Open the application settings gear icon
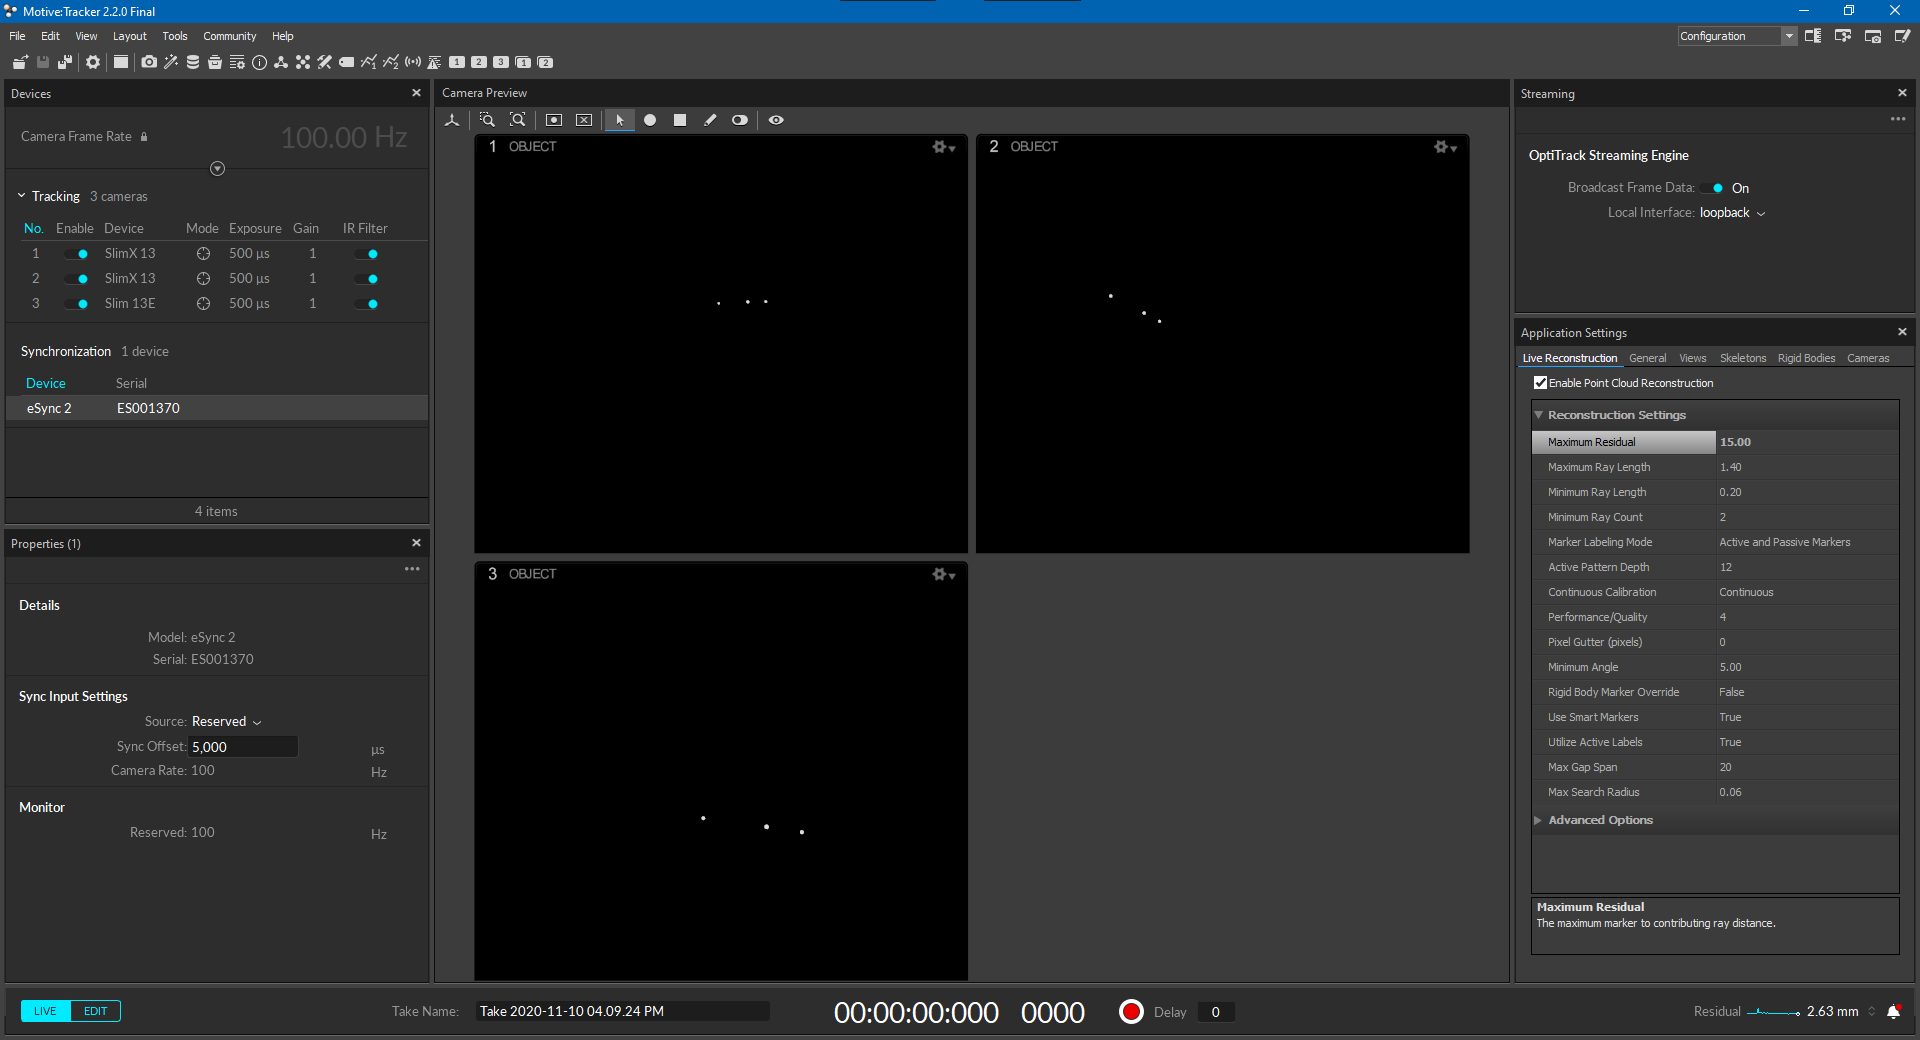 [x=93, y=62]
